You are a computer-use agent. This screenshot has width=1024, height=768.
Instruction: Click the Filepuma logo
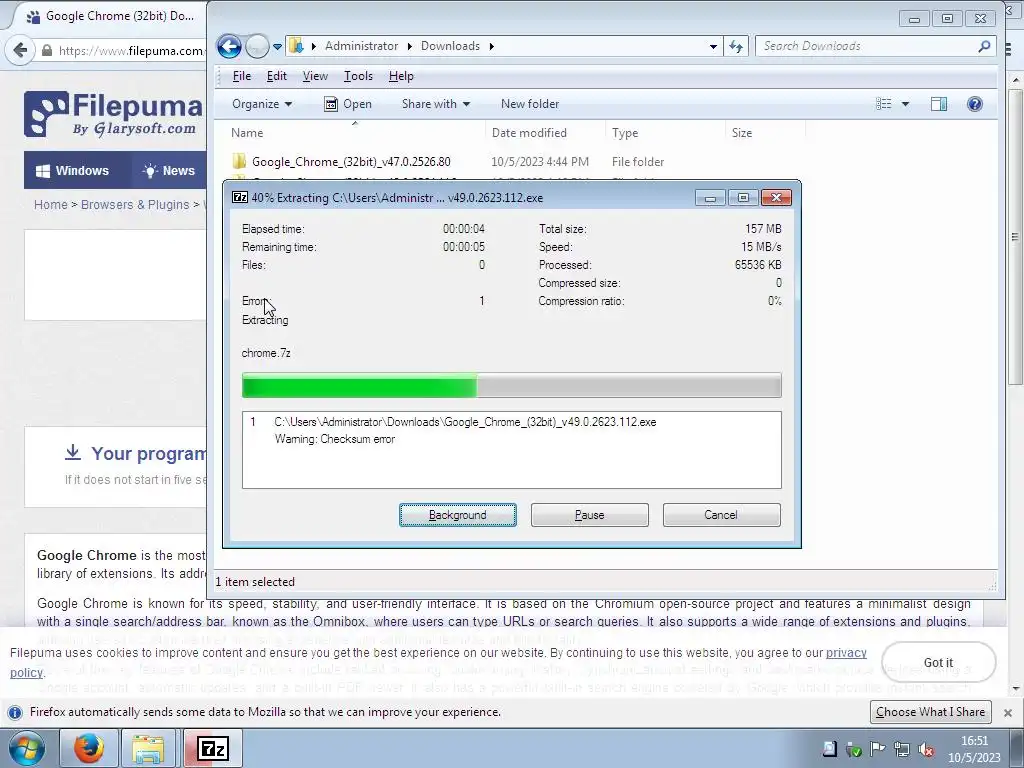pos(114,114)
